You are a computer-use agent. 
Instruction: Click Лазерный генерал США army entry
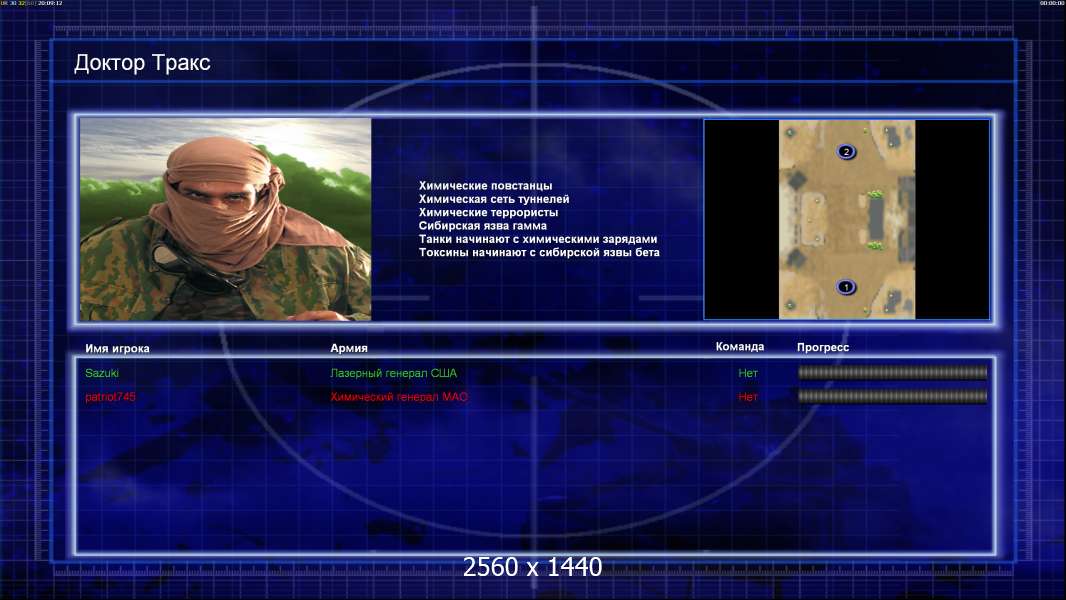point(394,373)
